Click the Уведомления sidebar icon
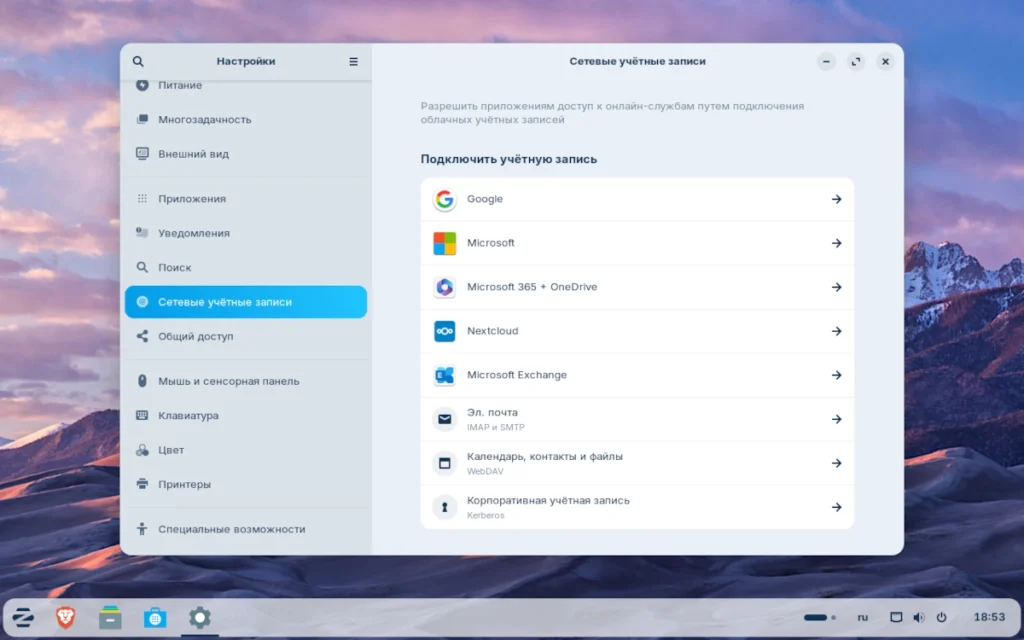The height and width of the screenshot is (640, 1024). coord(142,233)
